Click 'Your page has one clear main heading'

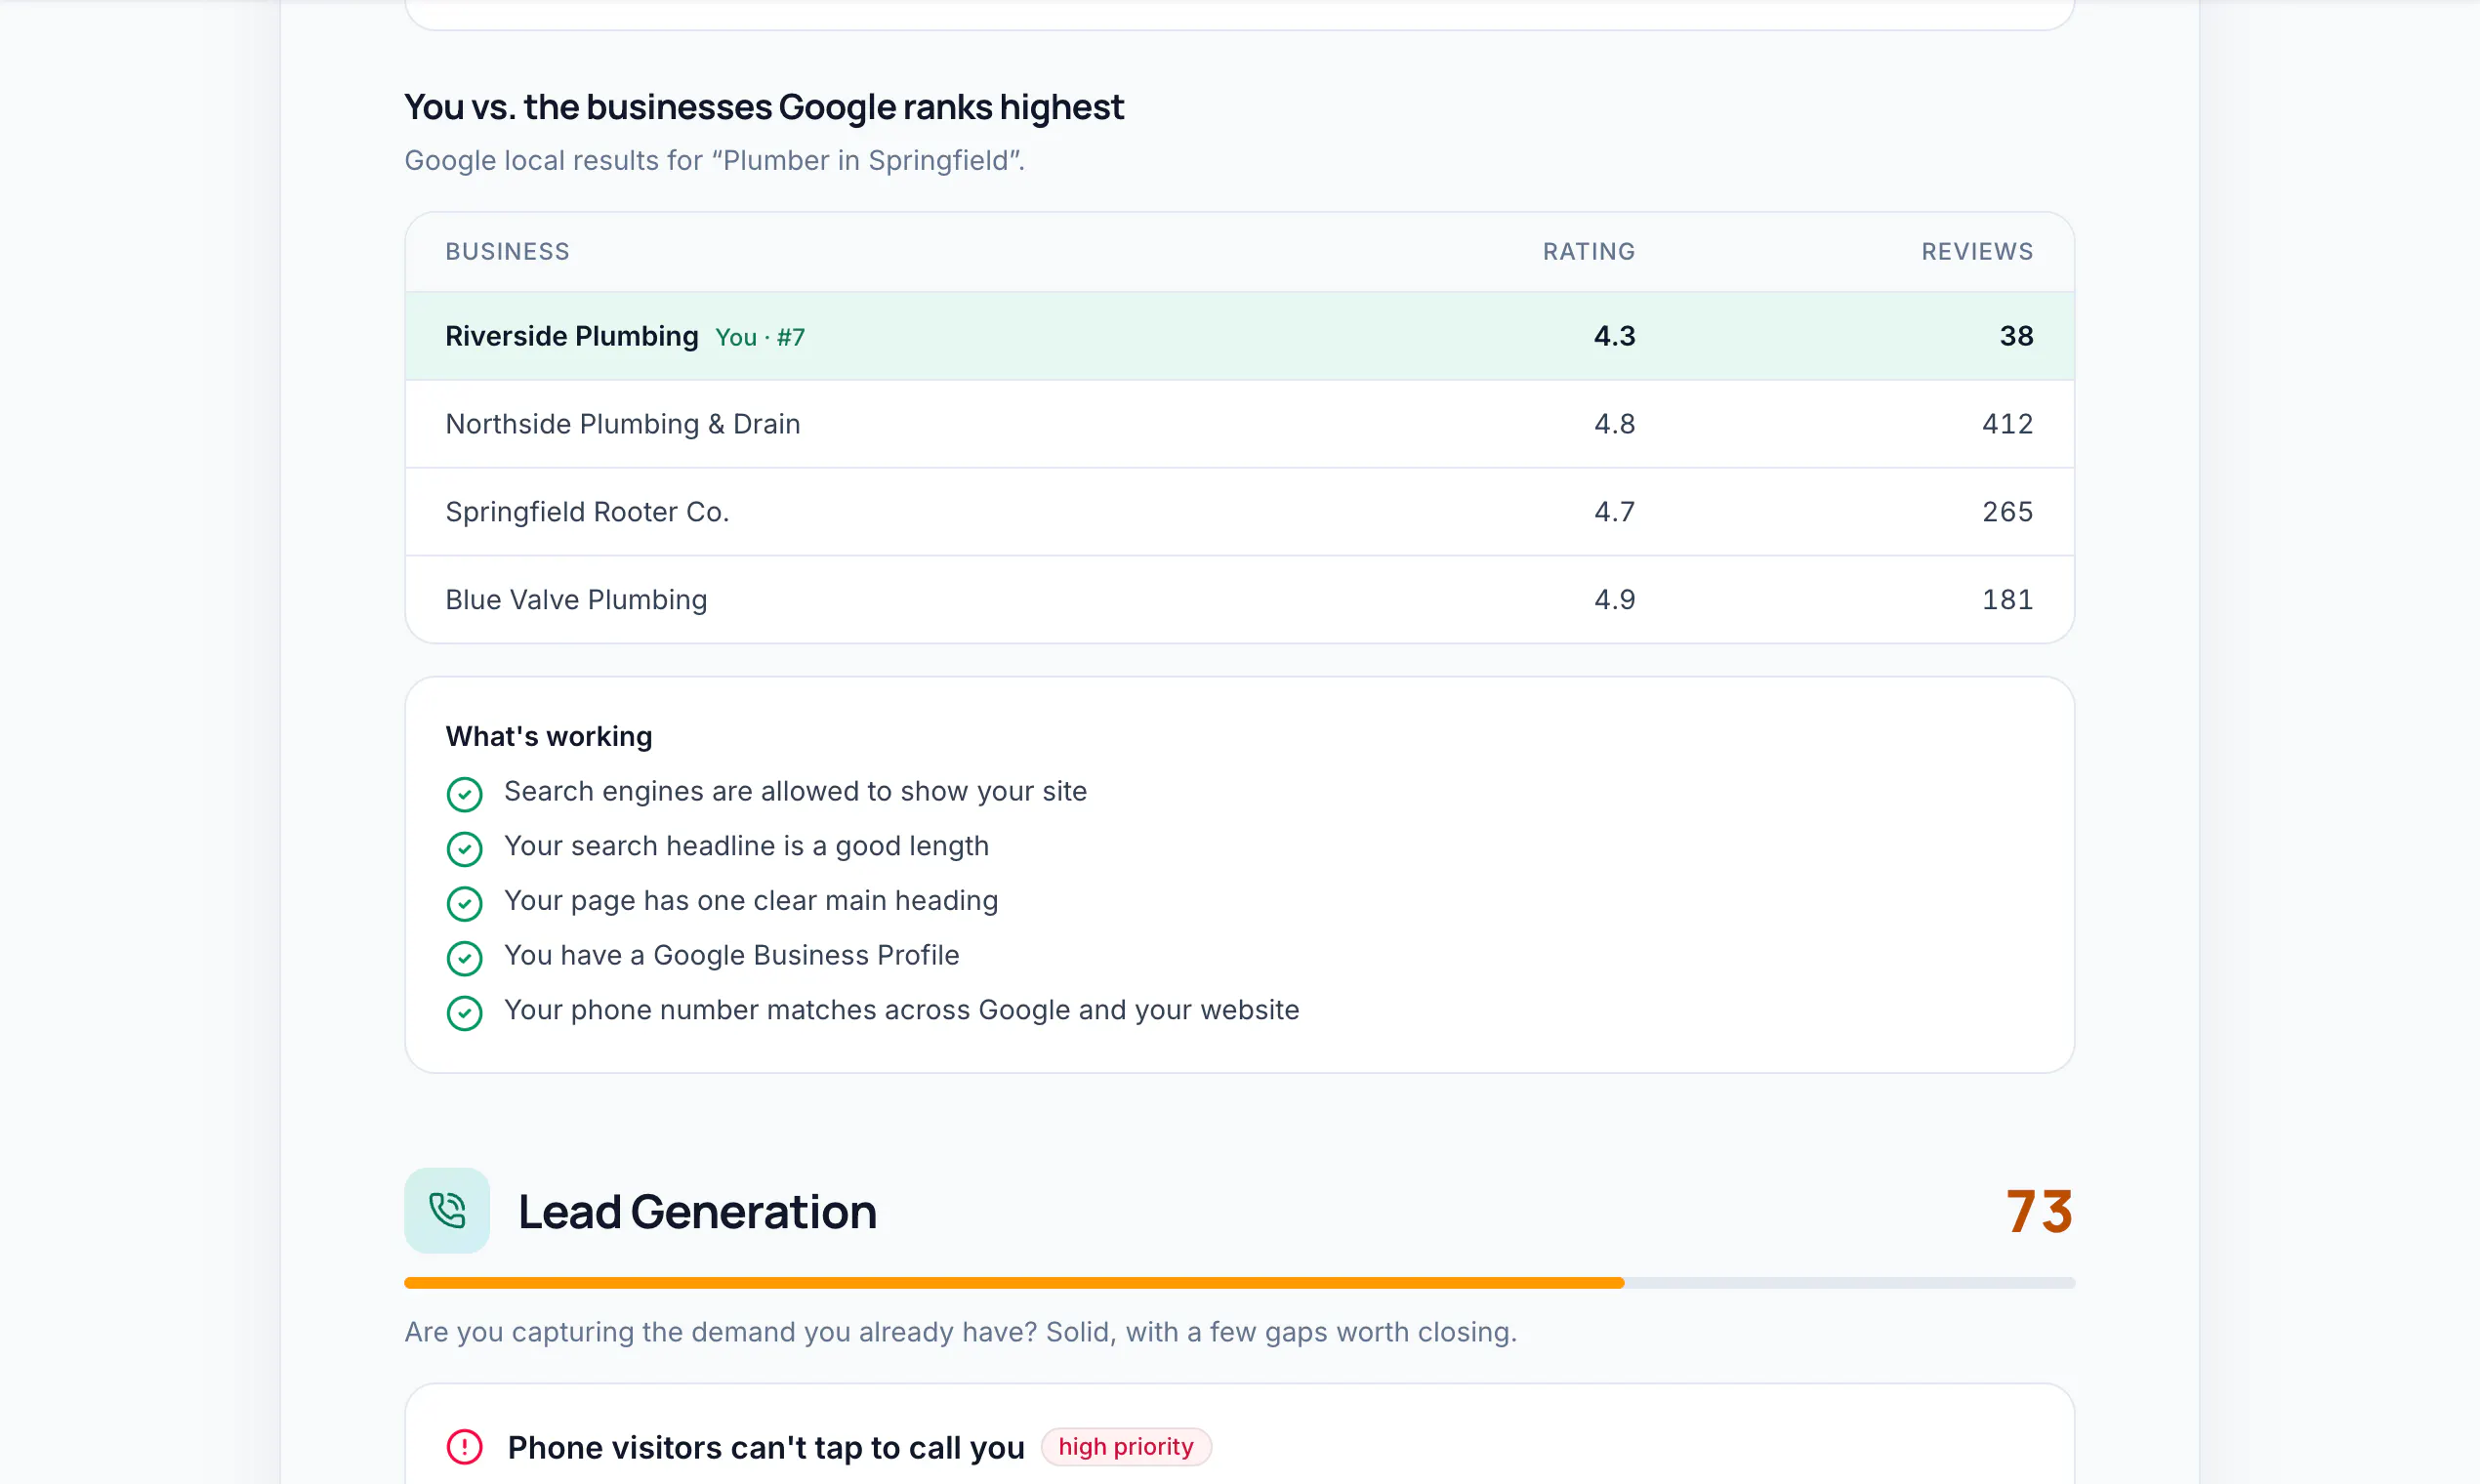pyautogui.click(x=751, y=900)
